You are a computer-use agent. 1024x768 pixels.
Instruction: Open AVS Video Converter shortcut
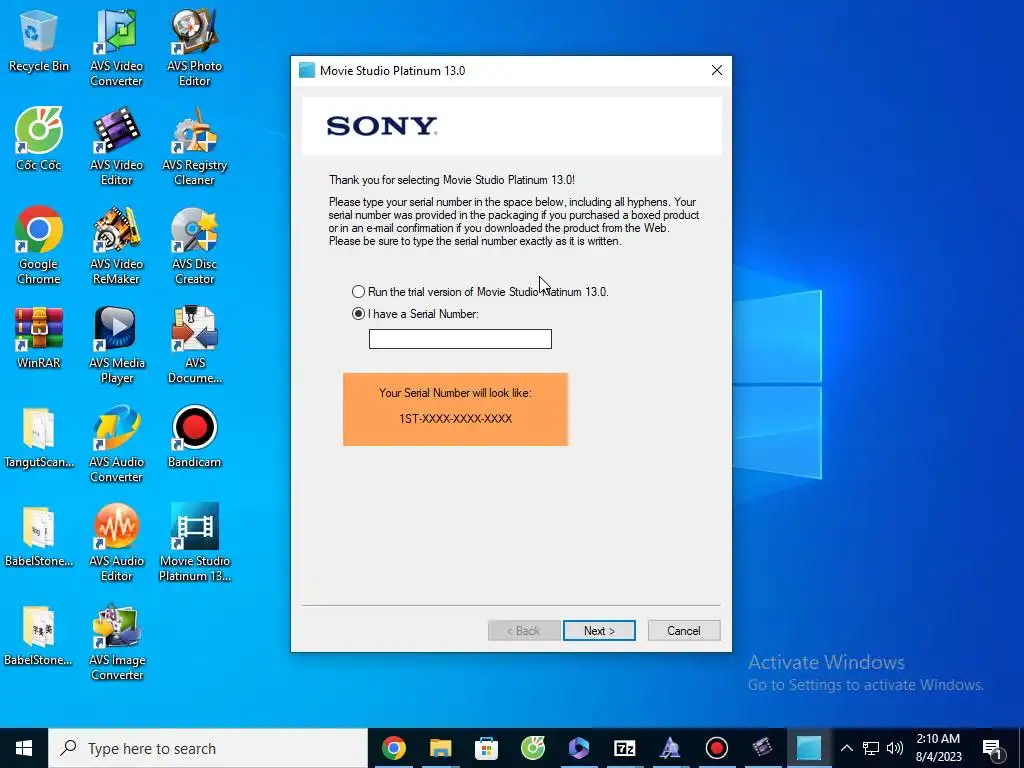tap(116, 48)
